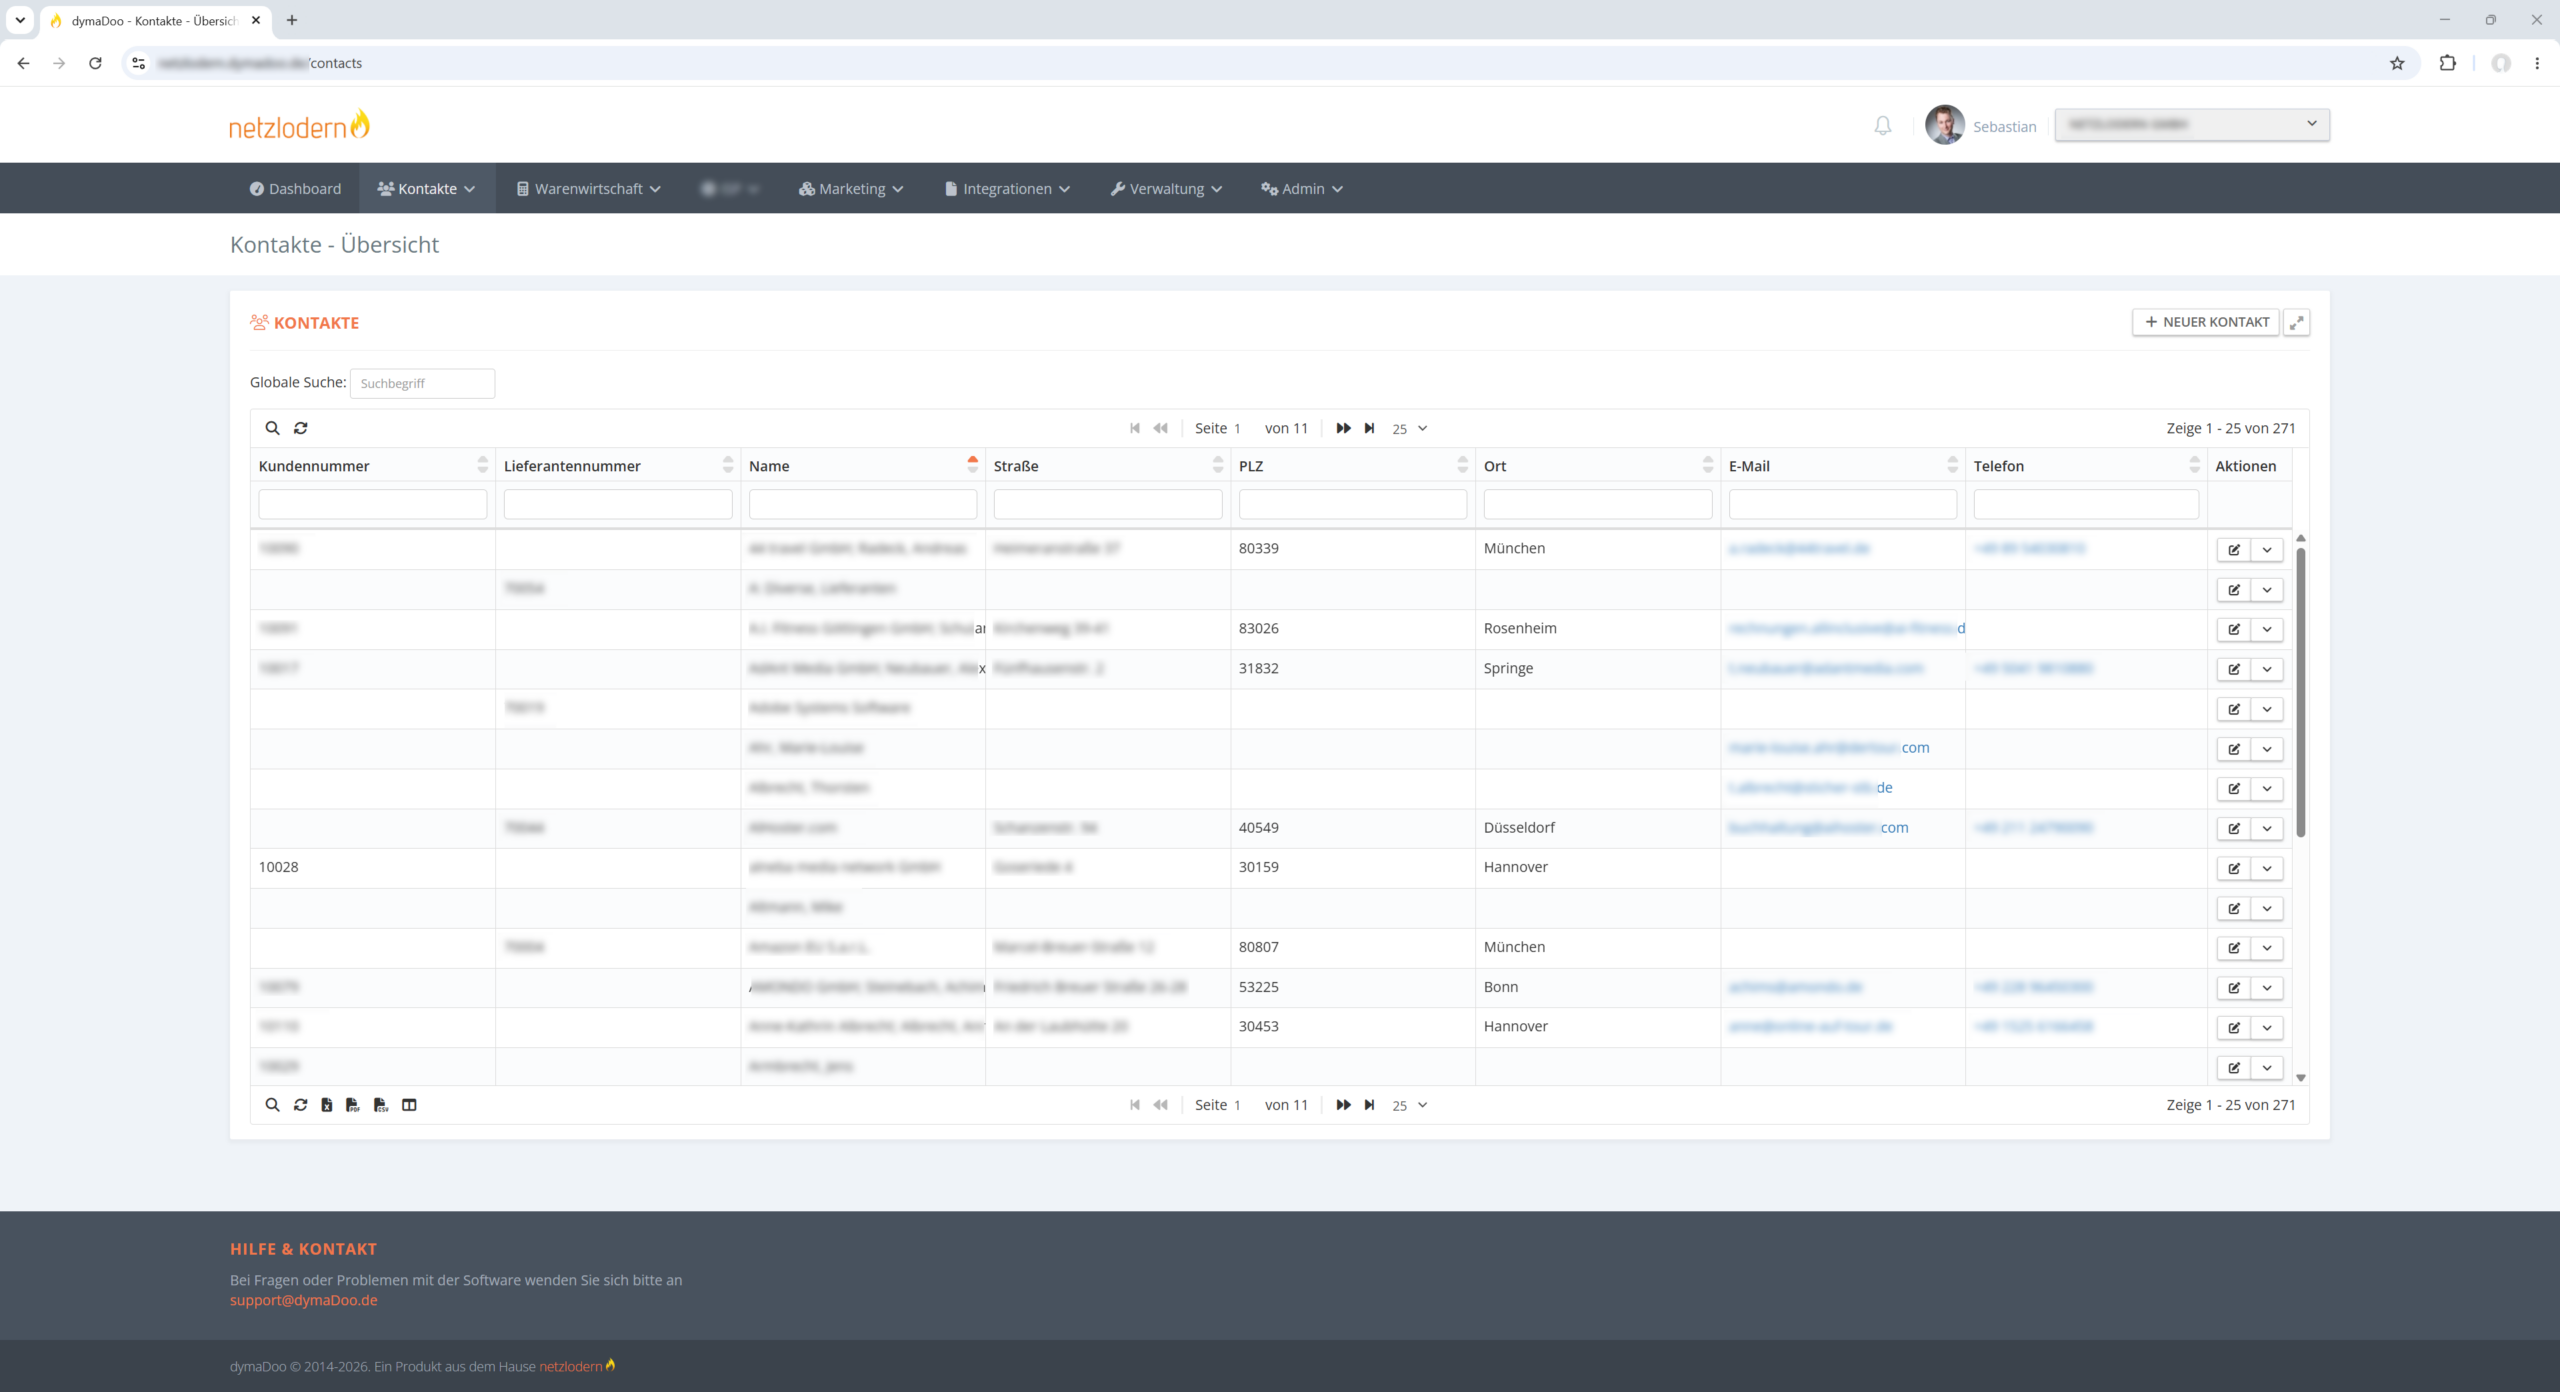The width and height of the screenshot is (2560, 1392).
Task: Reload the browser page
Action: click(x=95, y=63)
